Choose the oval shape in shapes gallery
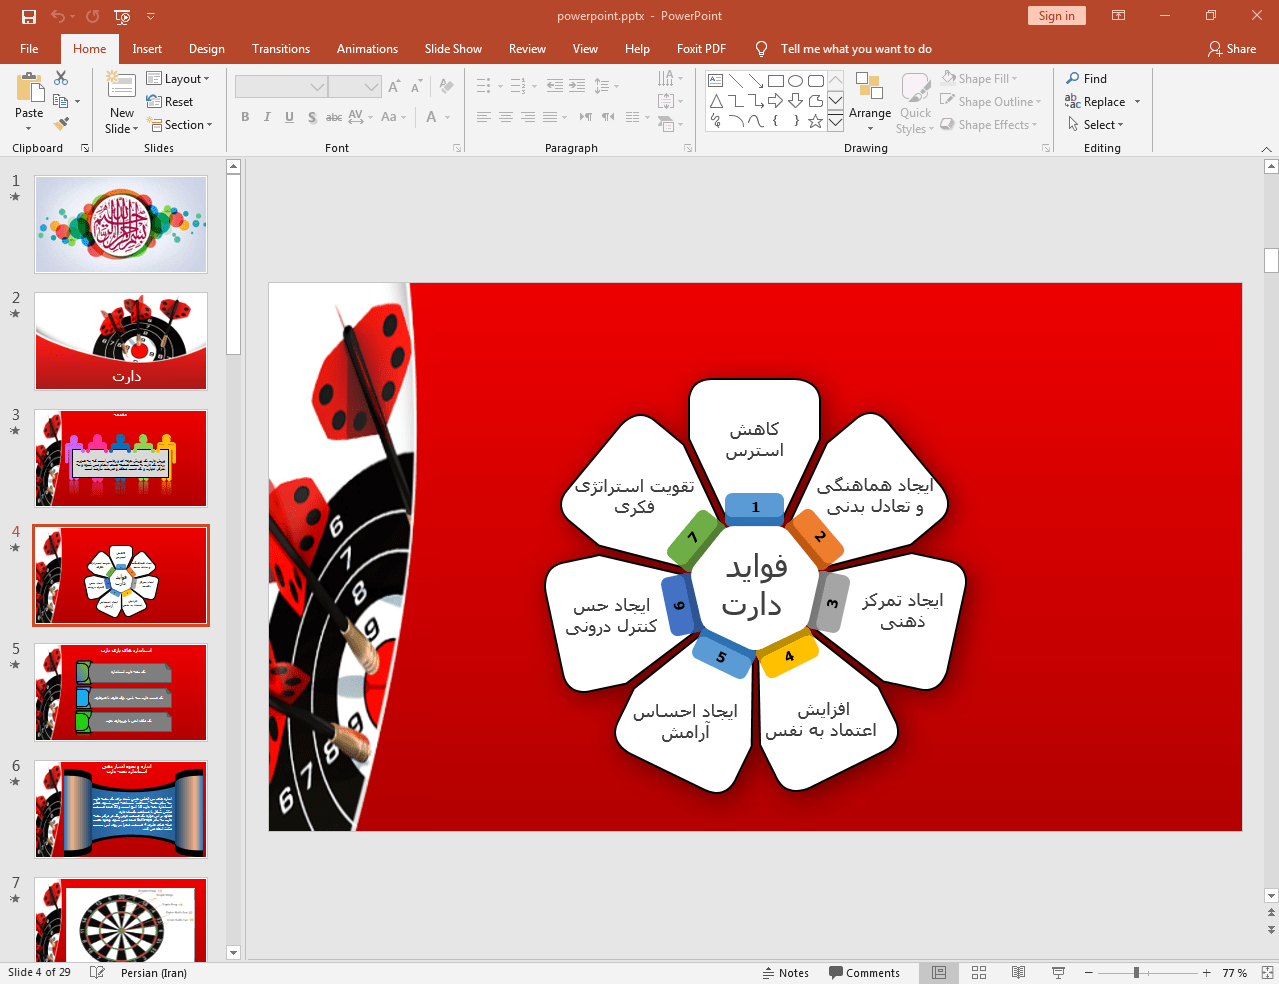The image size is (1279, 984). 795,81
